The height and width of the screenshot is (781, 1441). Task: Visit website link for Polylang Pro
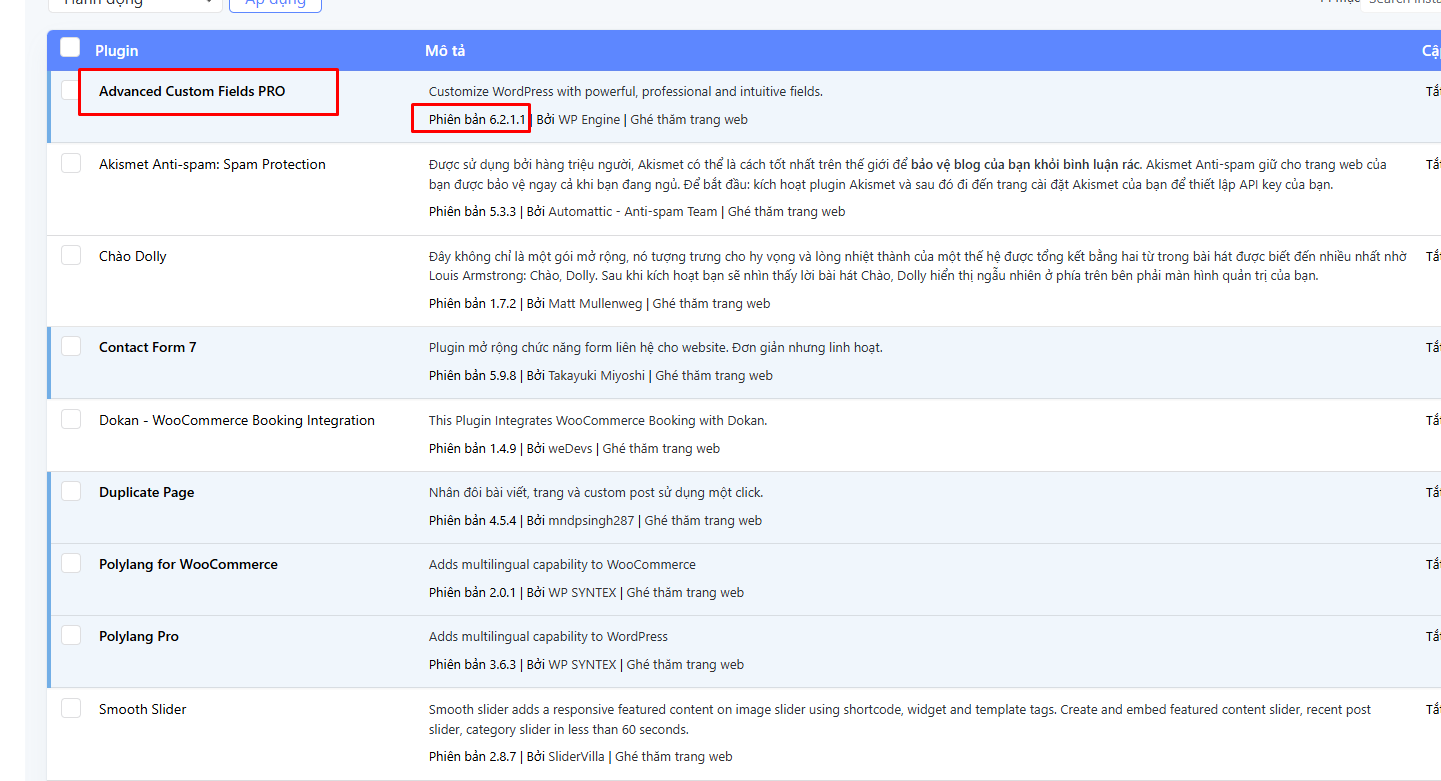[685, 665]
